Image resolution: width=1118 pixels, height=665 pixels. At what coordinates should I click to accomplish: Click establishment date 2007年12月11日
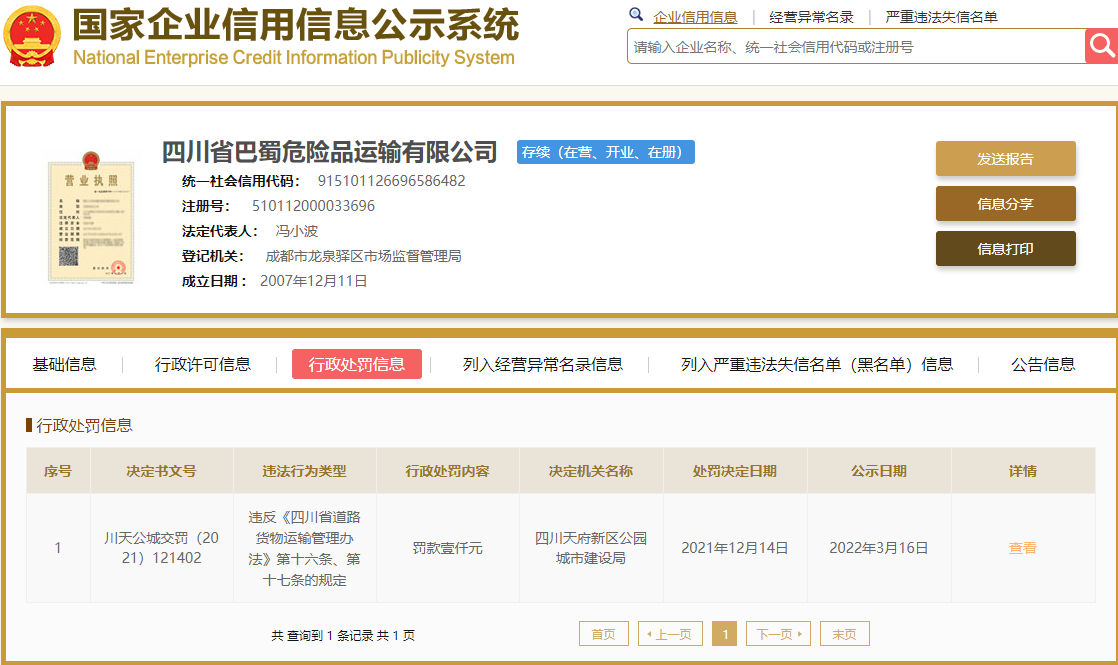click(x=314, y=281)
